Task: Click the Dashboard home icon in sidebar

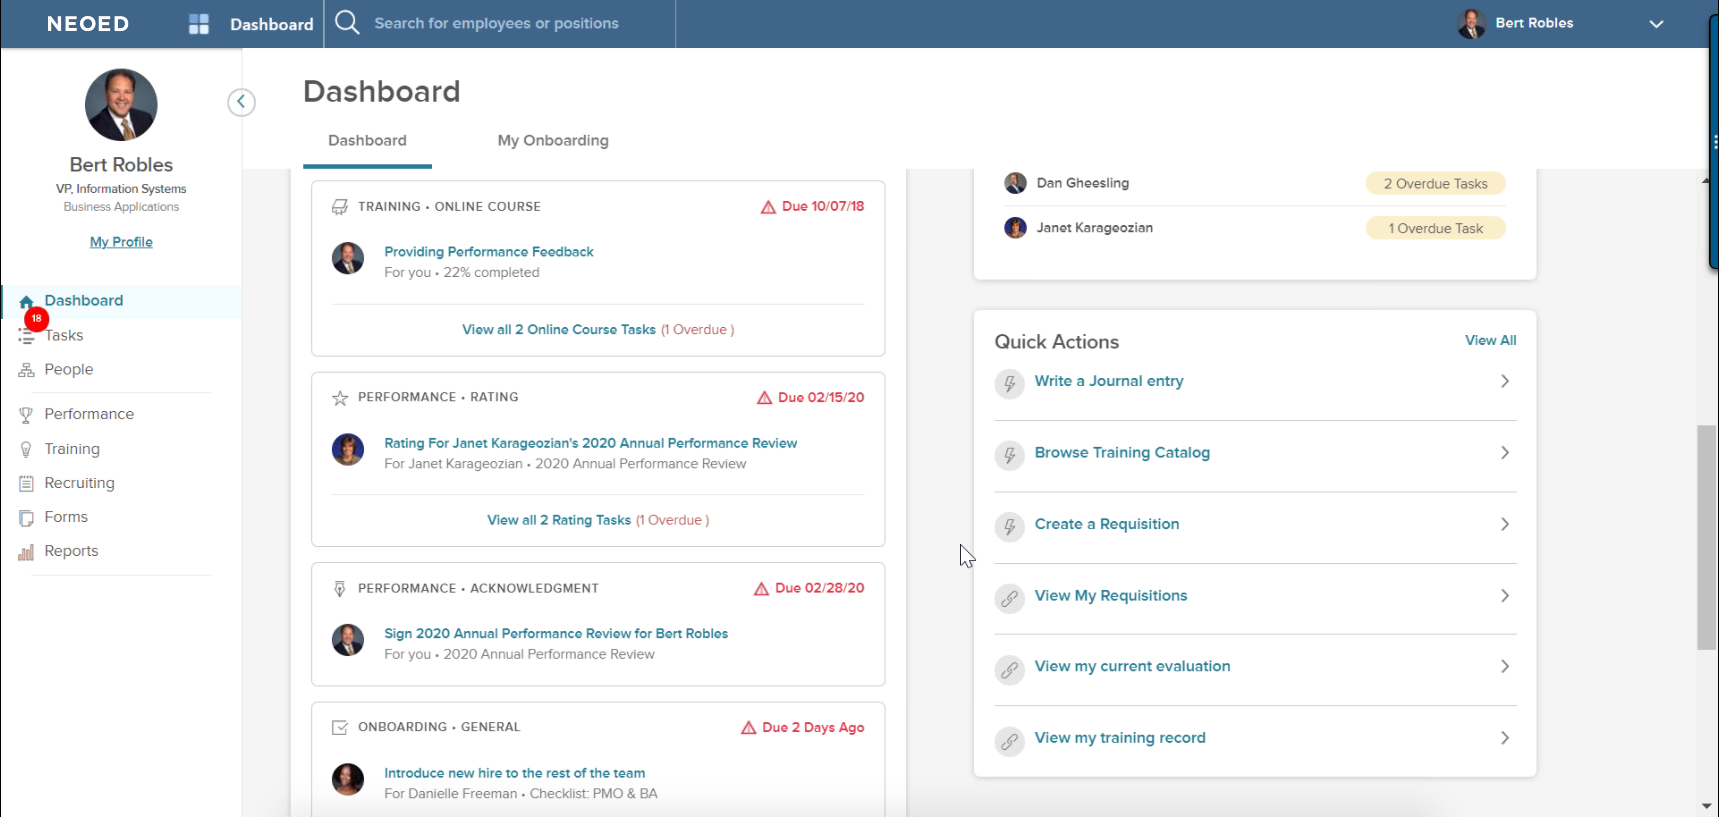Action: pyautogui.click(x=26, y=301)
